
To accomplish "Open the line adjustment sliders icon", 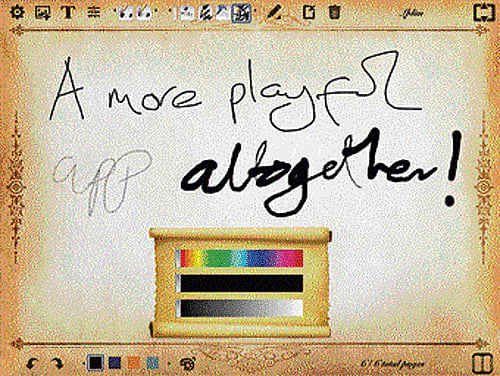I will pos(94,13).
